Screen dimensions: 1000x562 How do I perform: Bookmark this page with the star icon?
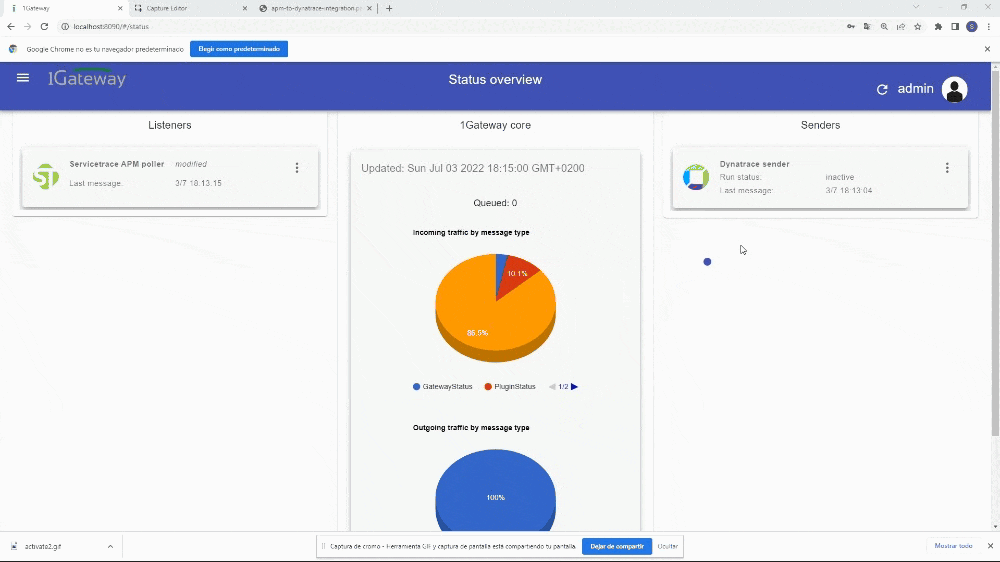[917, 27]
